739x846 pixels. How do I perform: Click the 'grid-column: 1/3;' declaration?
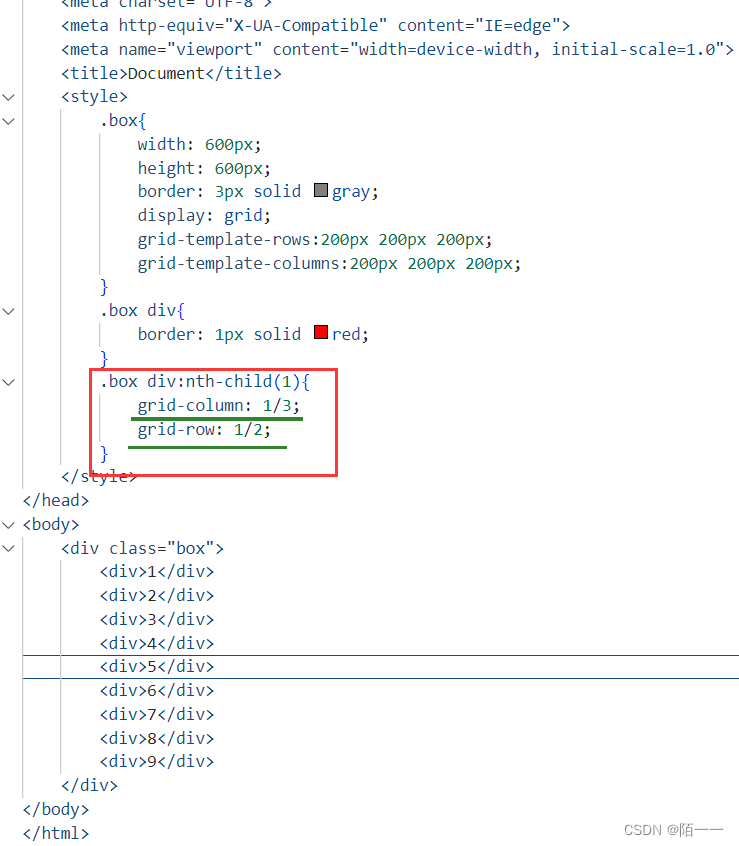[218, 406]
